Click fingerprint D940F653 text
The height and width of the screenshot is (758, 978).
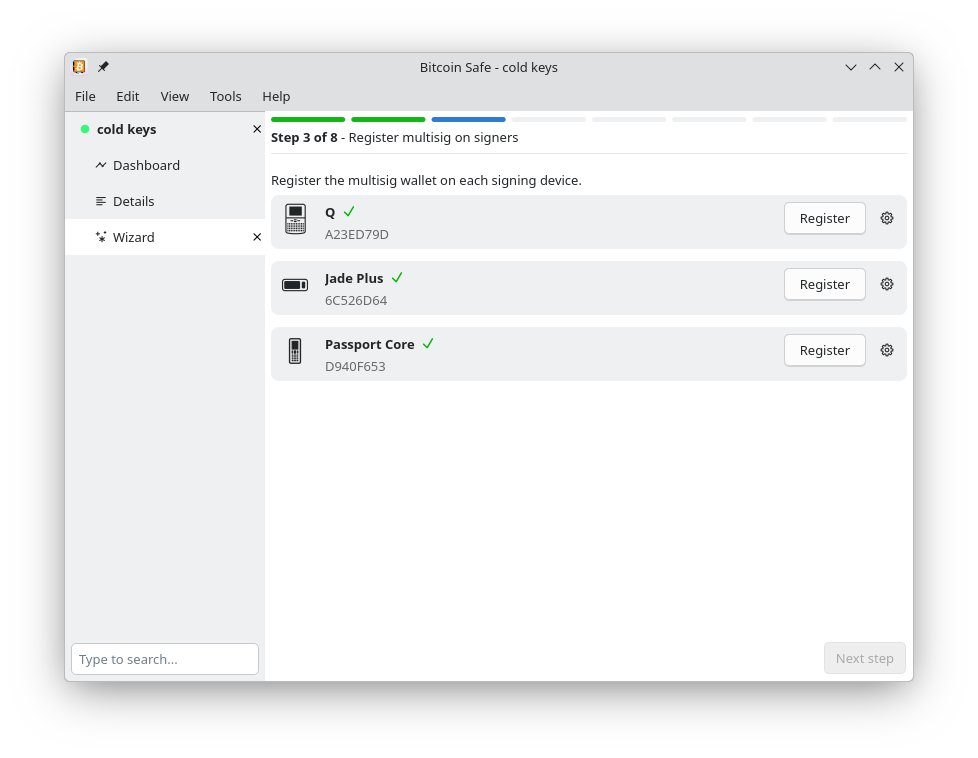pyautogui.click(x=355, y=367)
